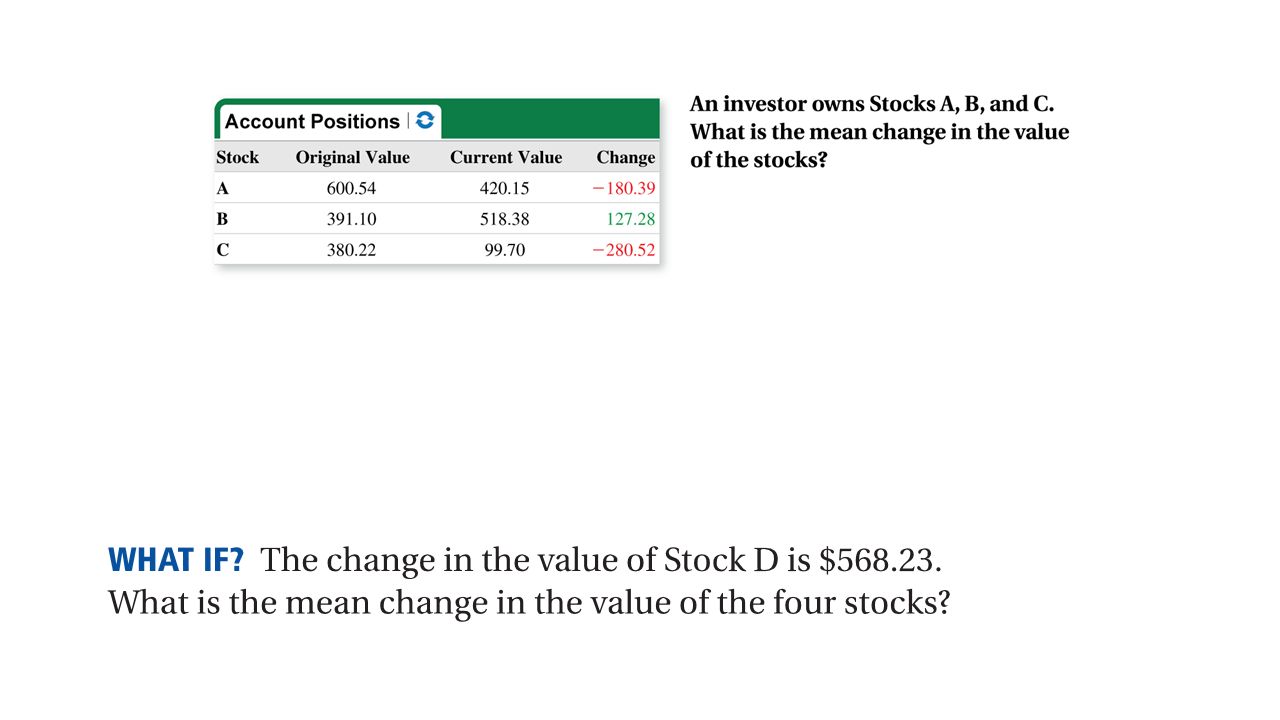Select the Account Positions tab
This screenshot has height=720, width=1280.
coord(328,121)
